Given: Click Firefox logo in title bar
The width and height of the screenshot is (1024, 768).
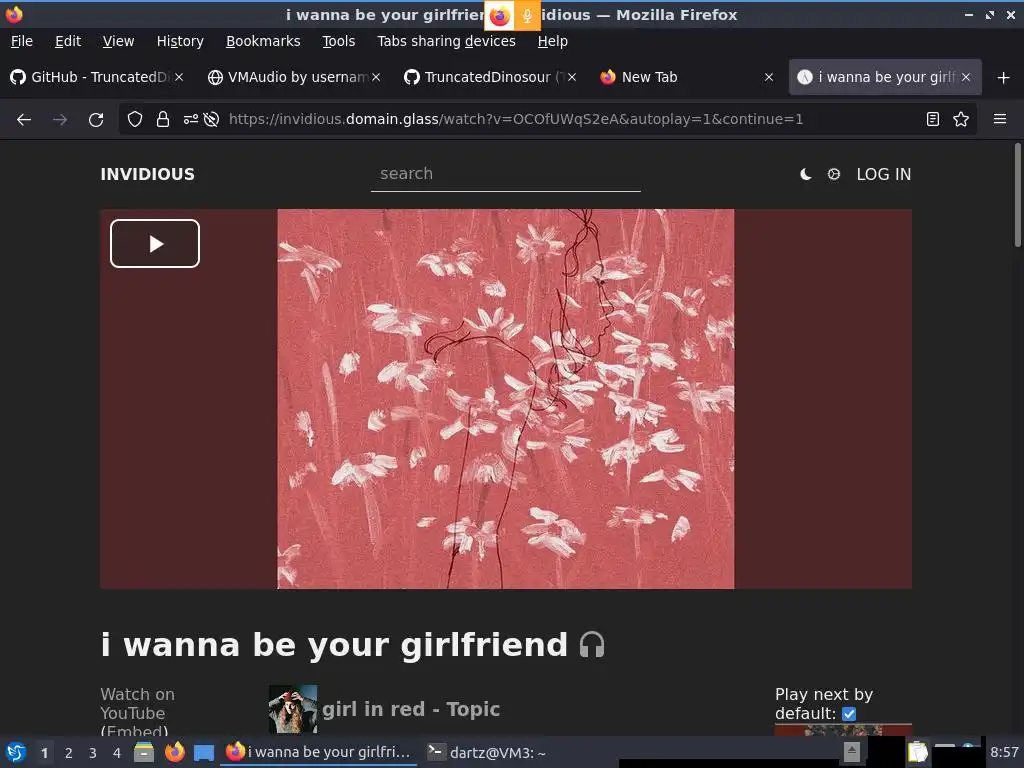Looking at the screenshot, I should pyautogui.click(x=14, y=14).
